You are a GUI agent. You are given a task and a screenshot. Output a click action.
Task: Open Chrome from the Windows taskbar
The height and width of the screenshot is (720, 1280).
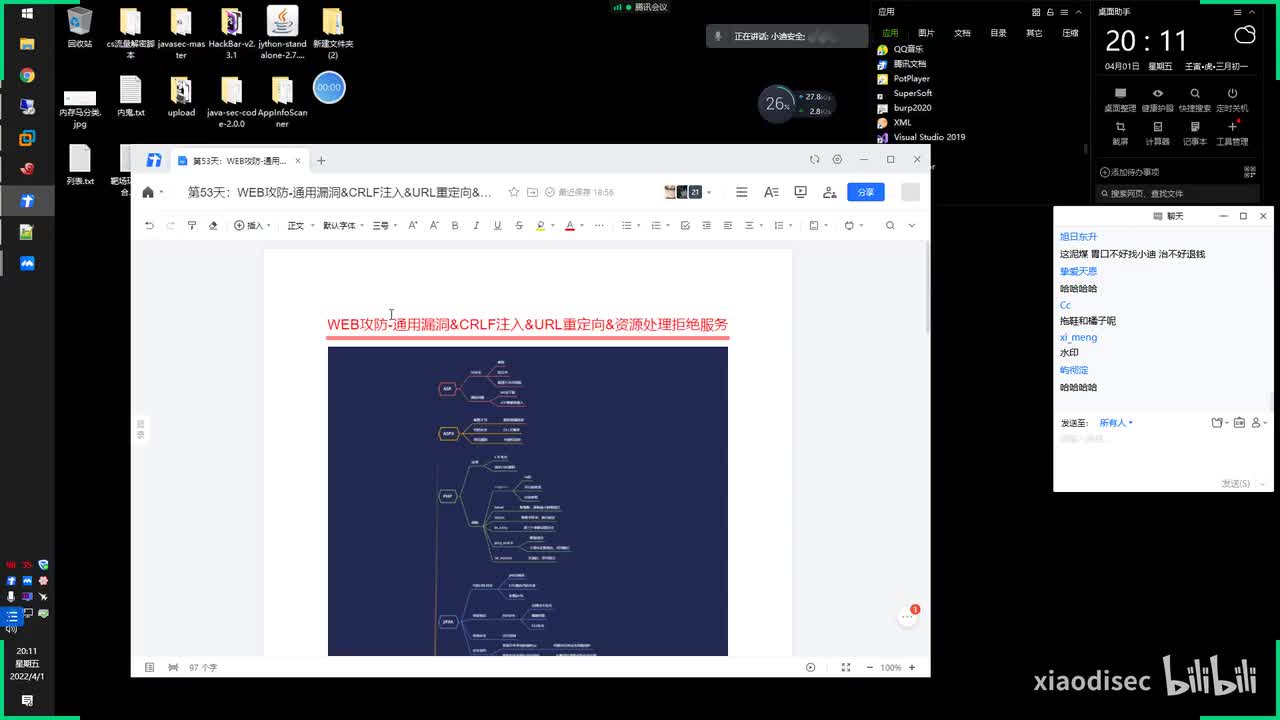(x=27, y=76)
